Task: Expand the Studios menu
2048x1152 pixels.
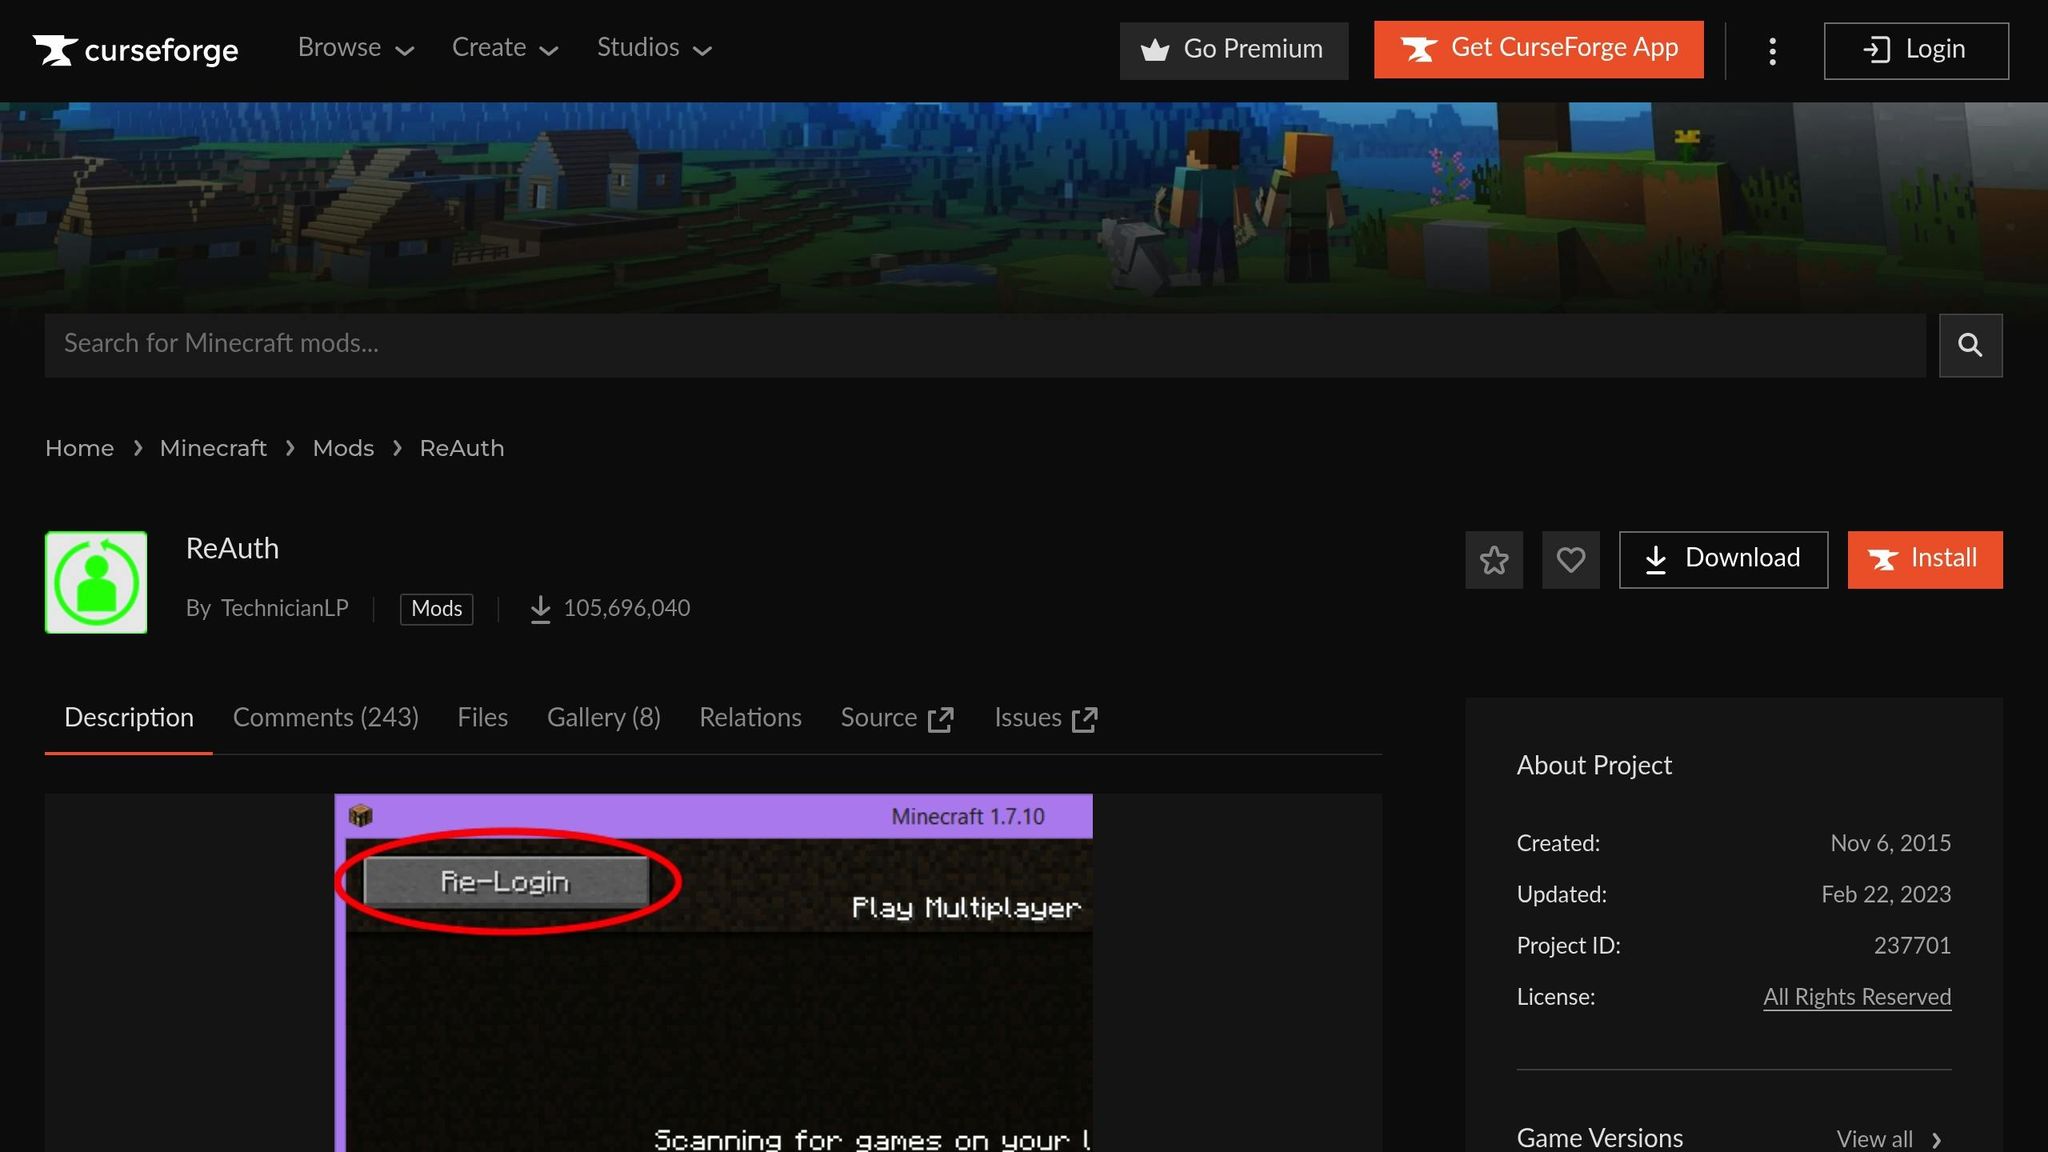Action: (654, 48)
